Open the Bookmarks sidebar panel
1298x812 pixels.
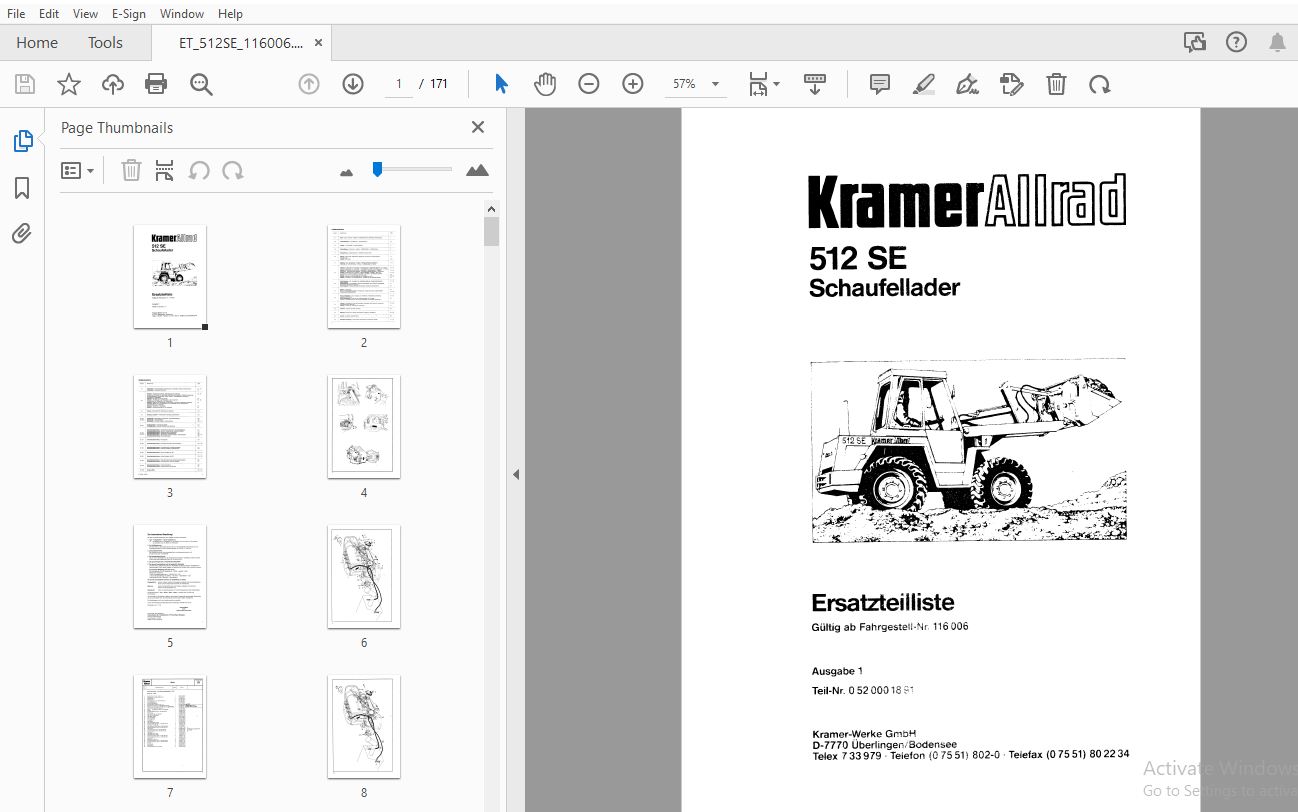coord(22,188)
